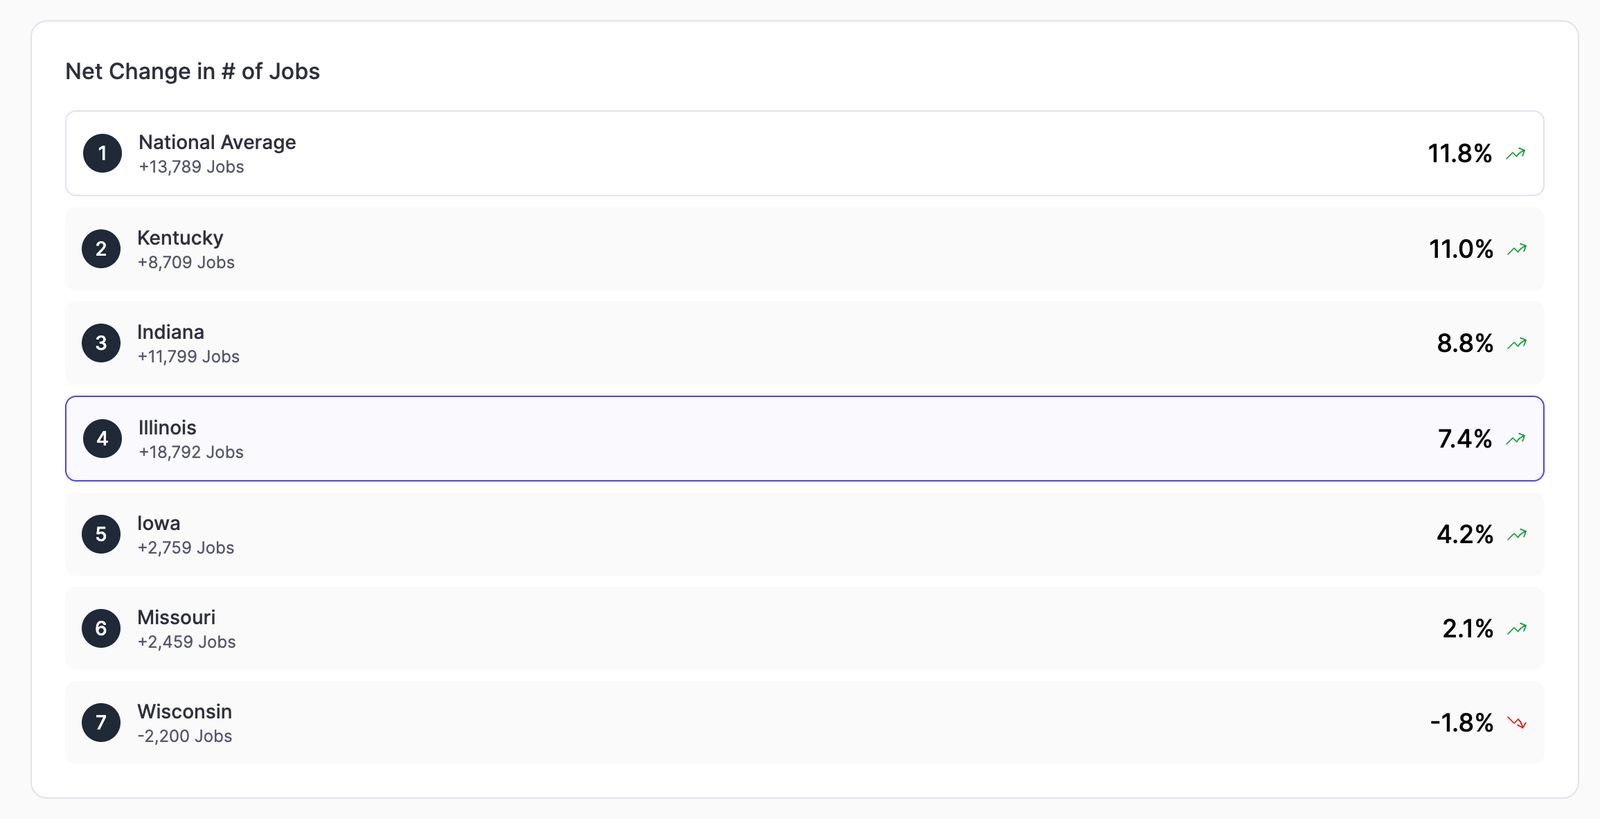Click the Iowa state label
This screenshot has width=1600, height=819.
tap(159, 523)
